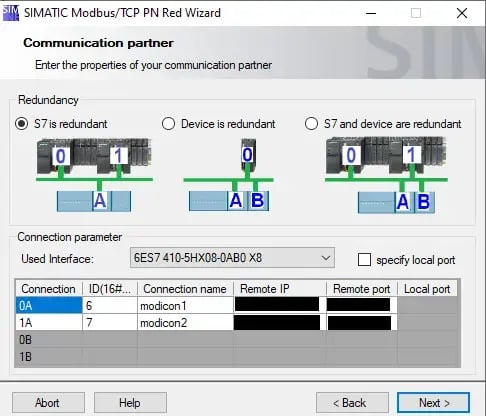Select the 'S7 is redundant' radio button
The width and height of the screenshot is (486, 416).
tap(22, 124)
